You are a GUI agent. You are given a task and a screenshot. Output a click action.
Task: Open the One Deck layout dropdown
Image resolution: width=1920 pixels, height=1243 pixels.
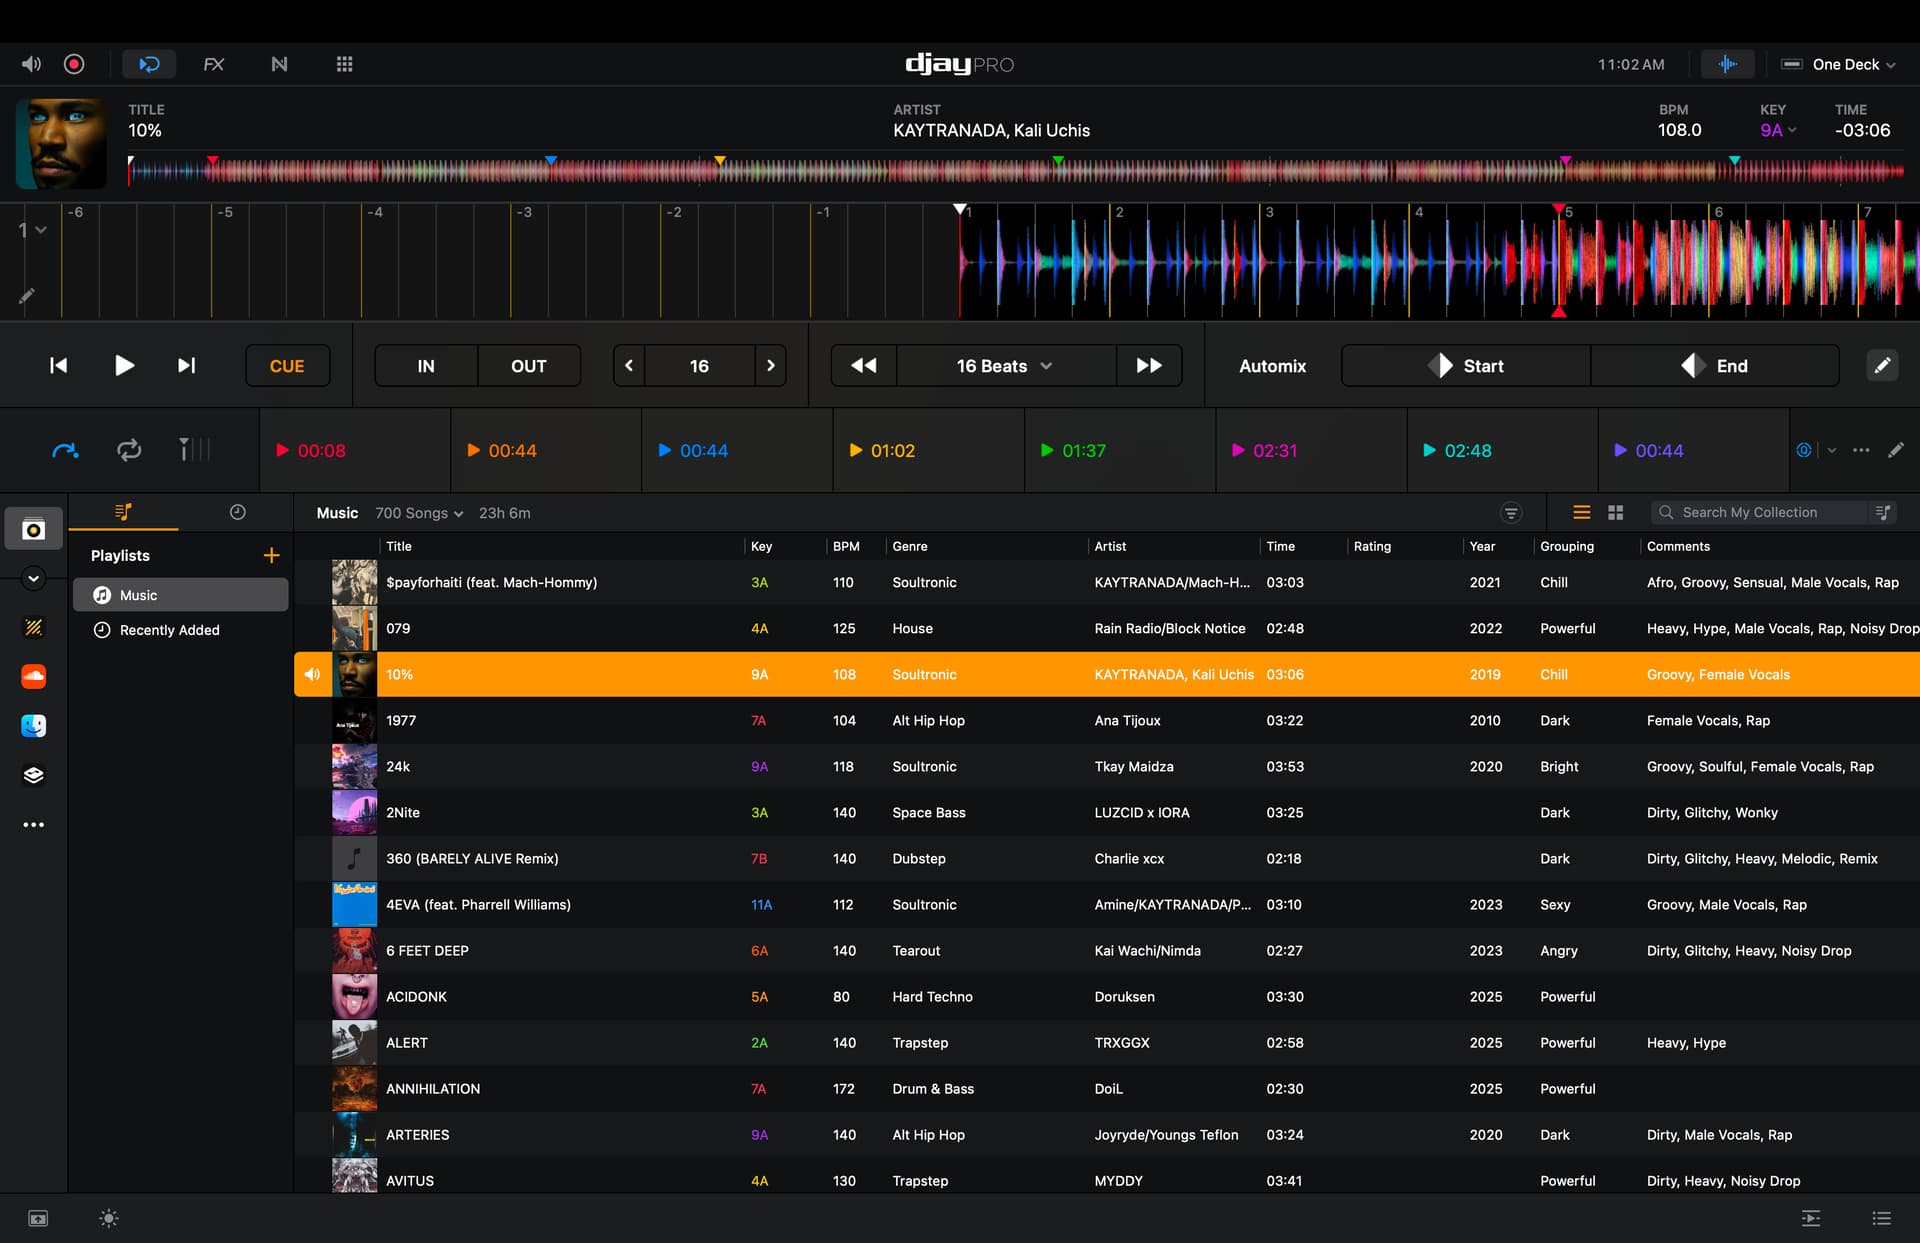coord(1838,64)
